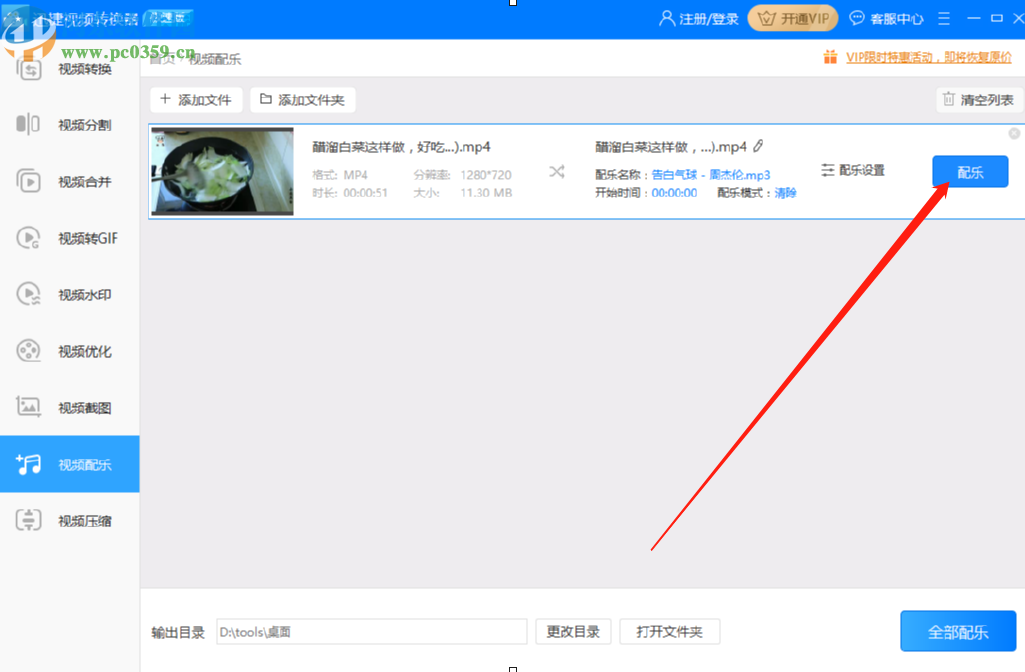Screen dimensions: 1025x672
Task: Click the duration value 00:00:51
Action: click(x=365, y=193)
